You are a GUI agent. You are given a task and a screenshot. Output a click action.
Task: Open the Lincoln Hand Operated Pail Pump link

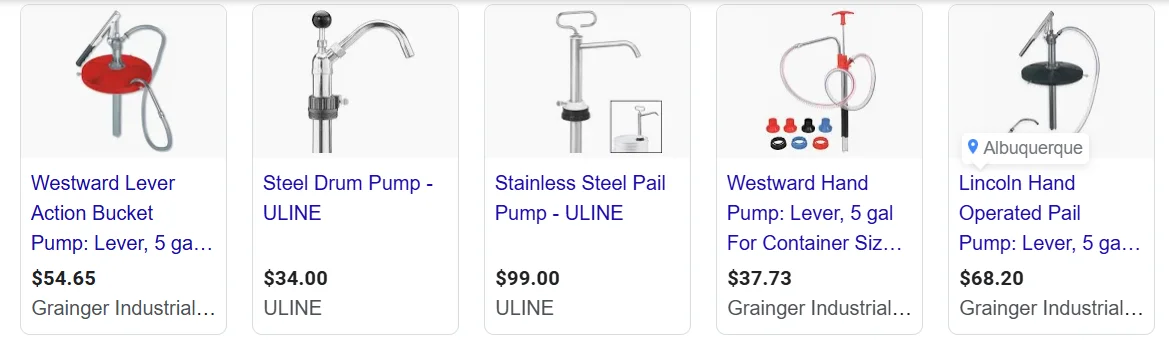[x=1050, y=213]
